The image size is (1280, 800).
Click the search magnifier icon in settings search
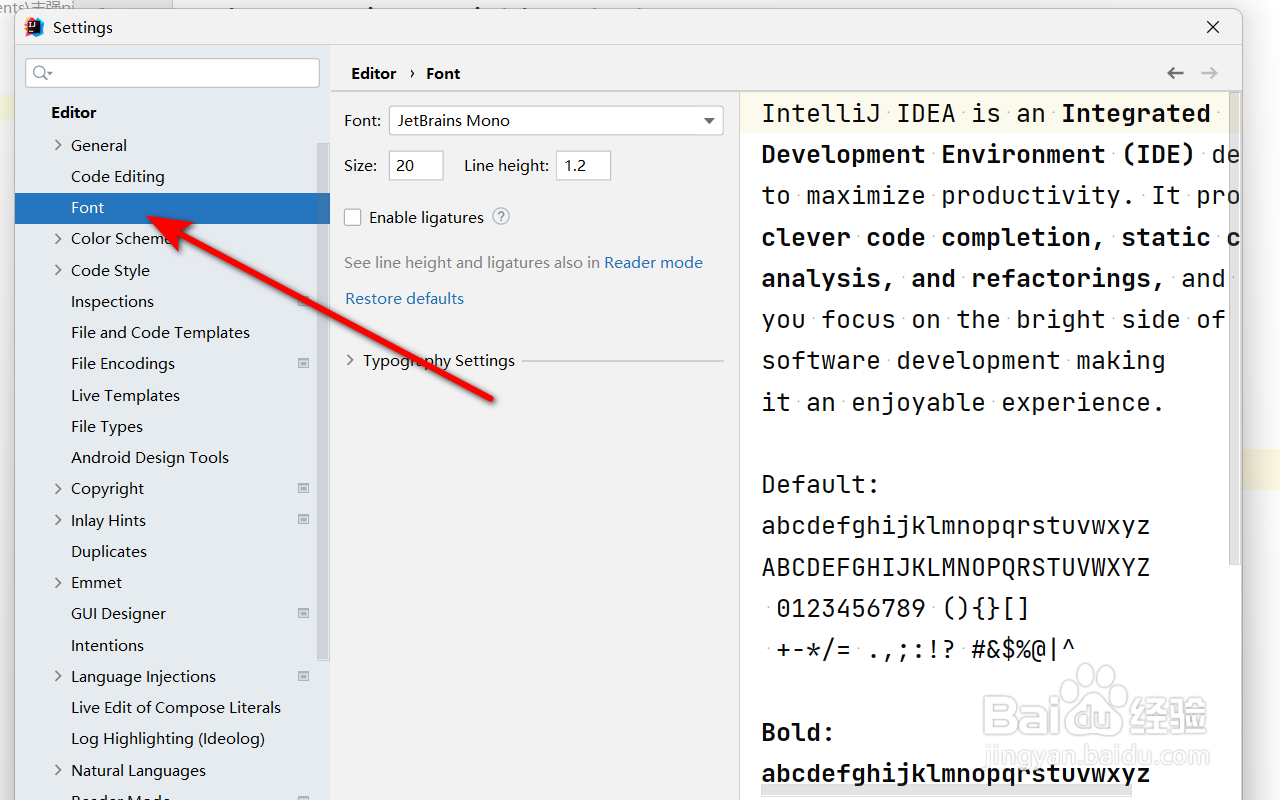point(41,73)
